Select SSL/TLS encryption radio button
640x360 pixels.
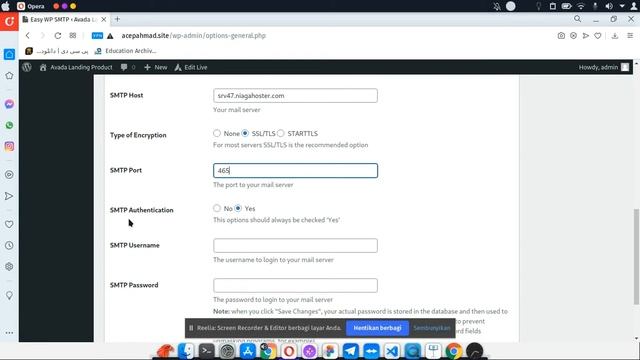245,133
